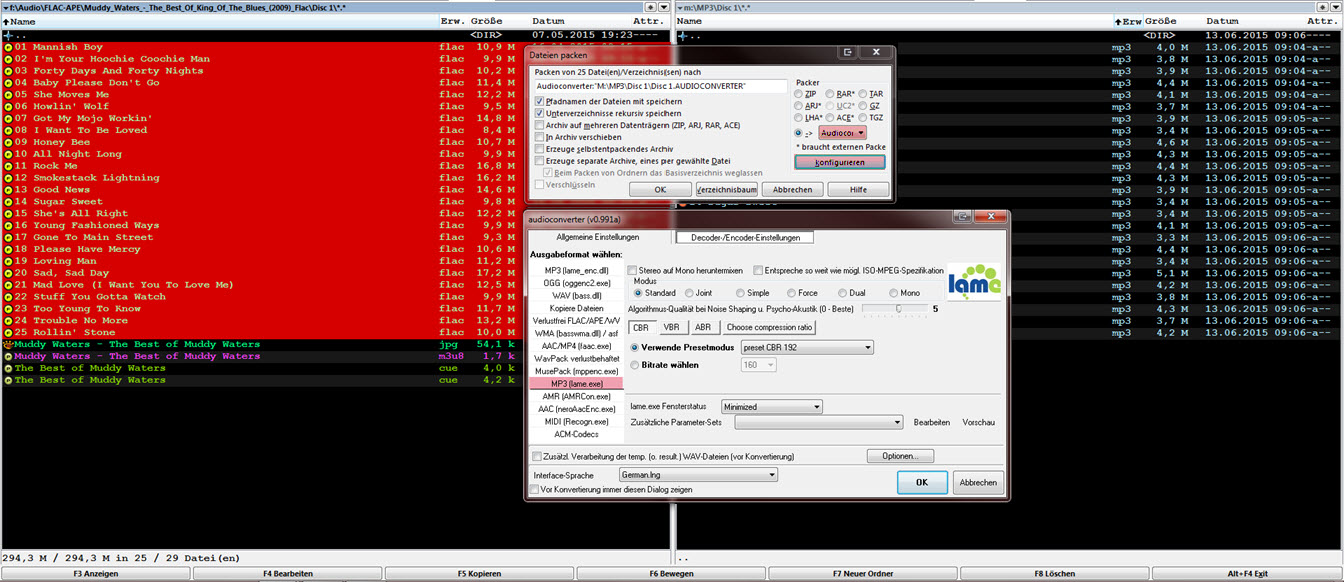Click the restore icon in audioconverter title bar
Screen dimensions: 1344x582
[x=963, y=216]
